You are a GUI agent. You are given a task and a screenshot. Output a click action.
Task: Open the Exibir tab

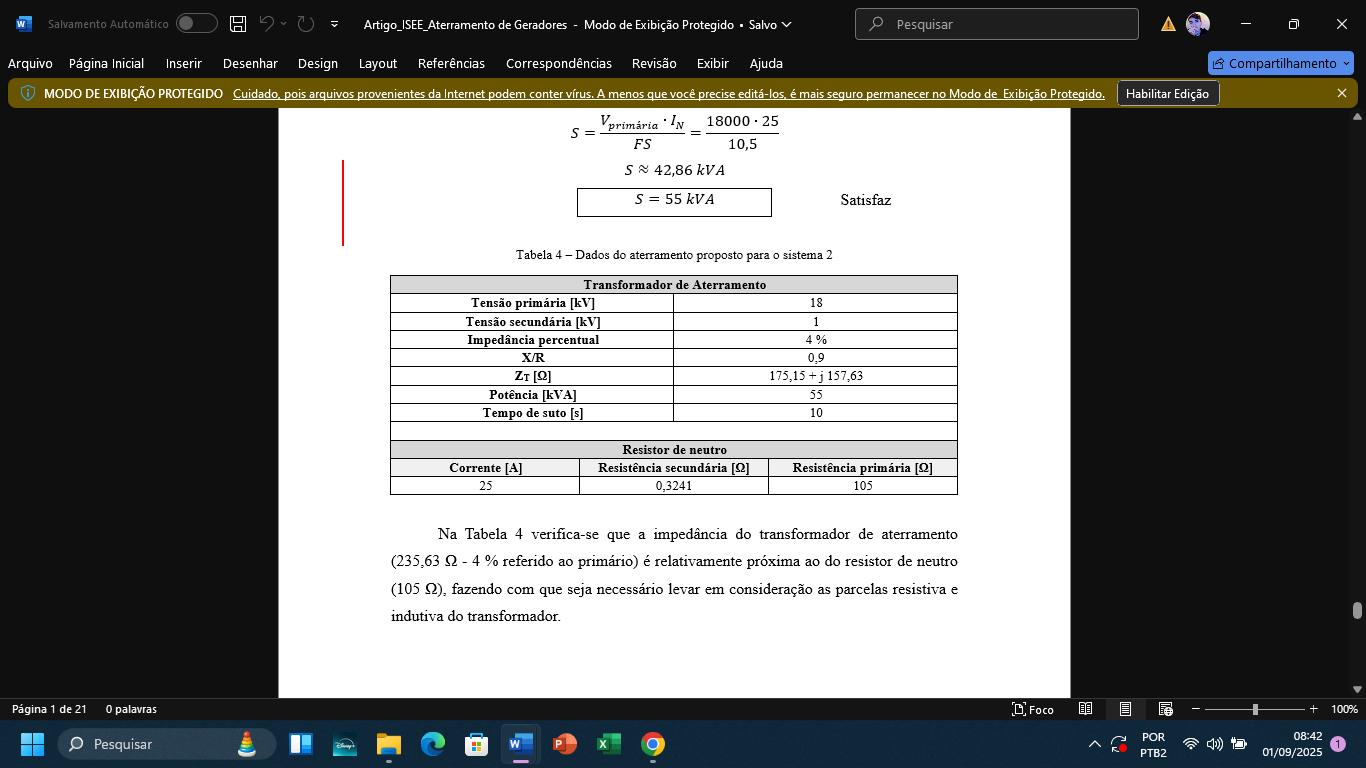713,63
